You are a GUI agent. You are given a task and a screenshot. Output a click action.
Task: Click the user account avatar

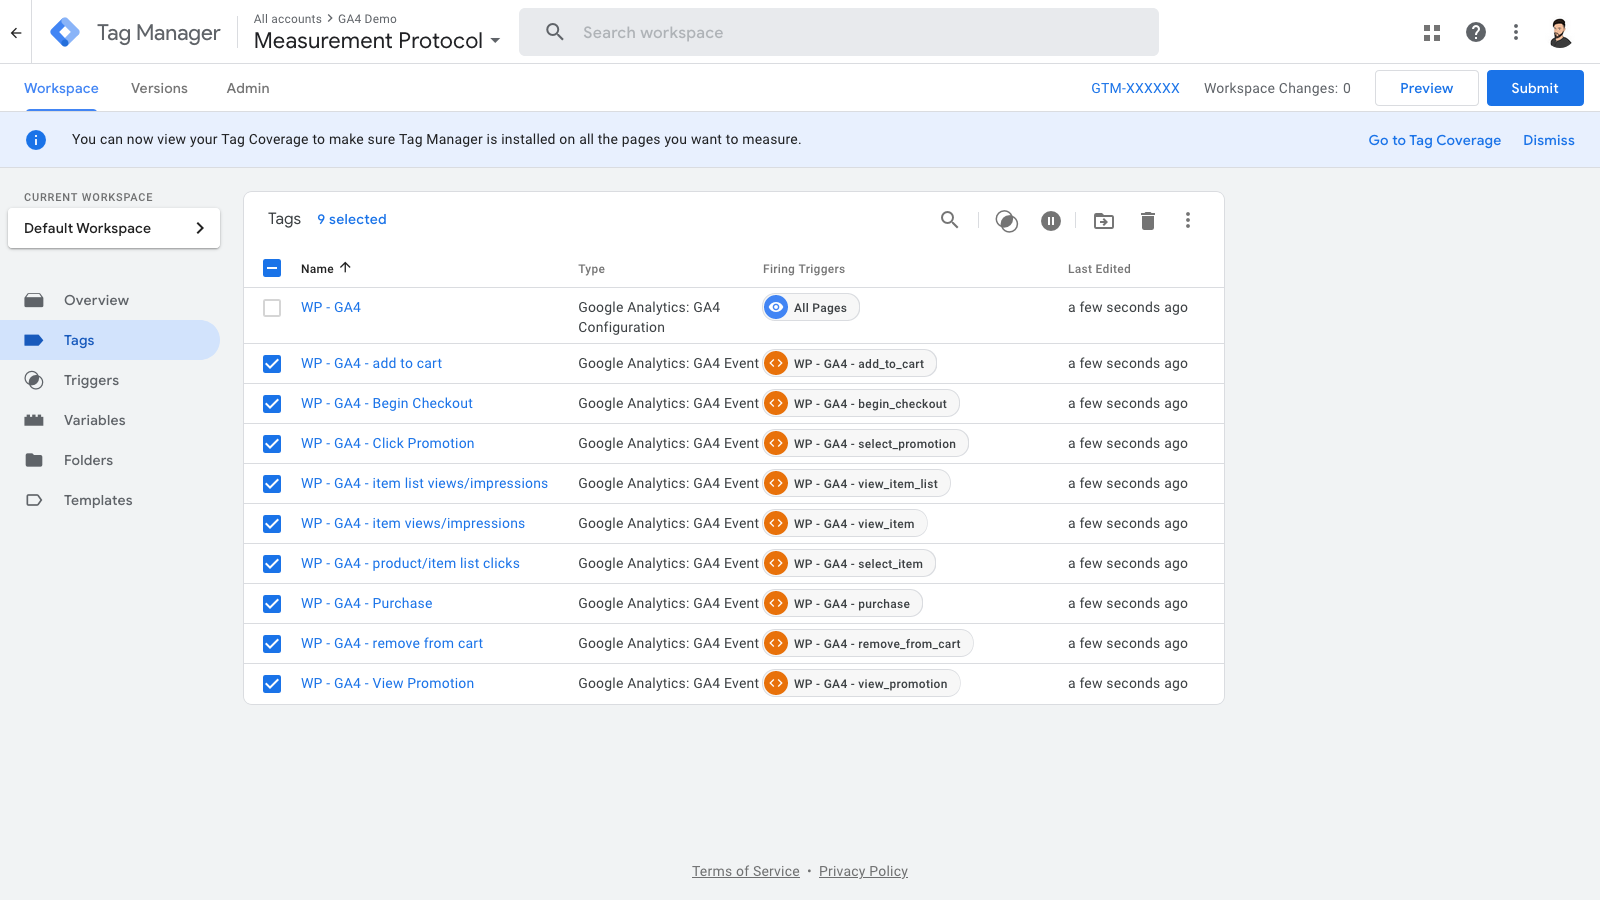click(x=1560, y=32)
